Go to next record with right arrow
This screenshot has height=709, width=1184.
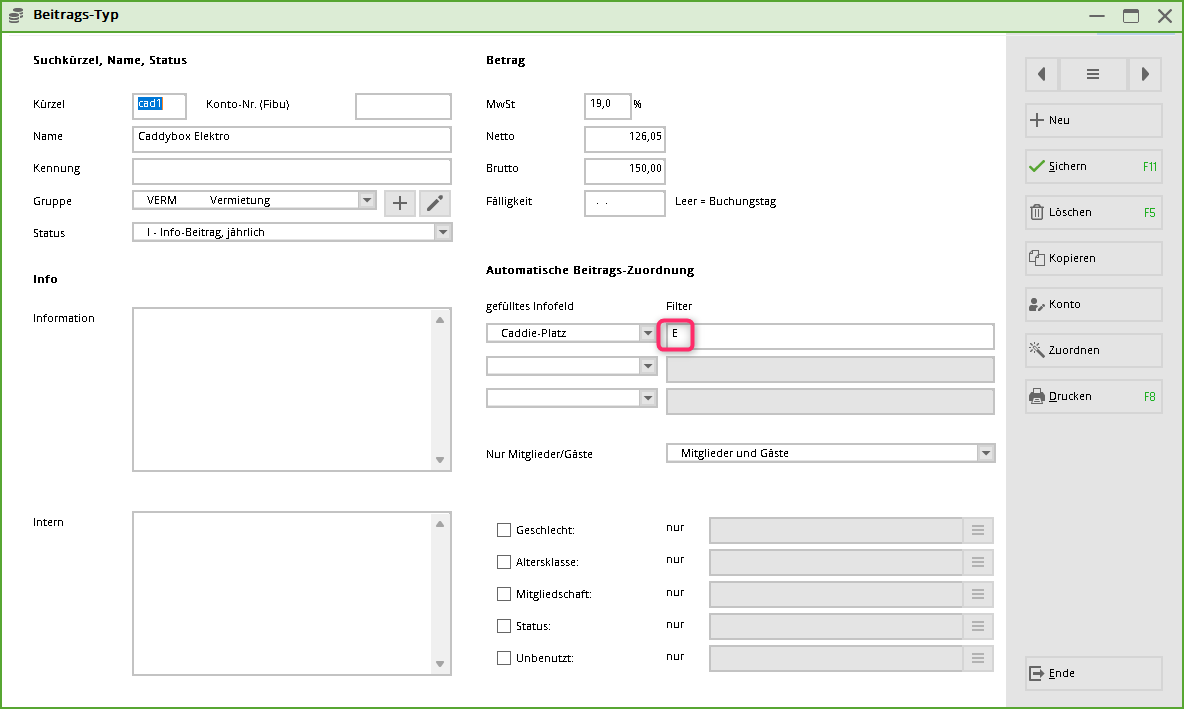pyautogui.click(x=1145, y=74)
